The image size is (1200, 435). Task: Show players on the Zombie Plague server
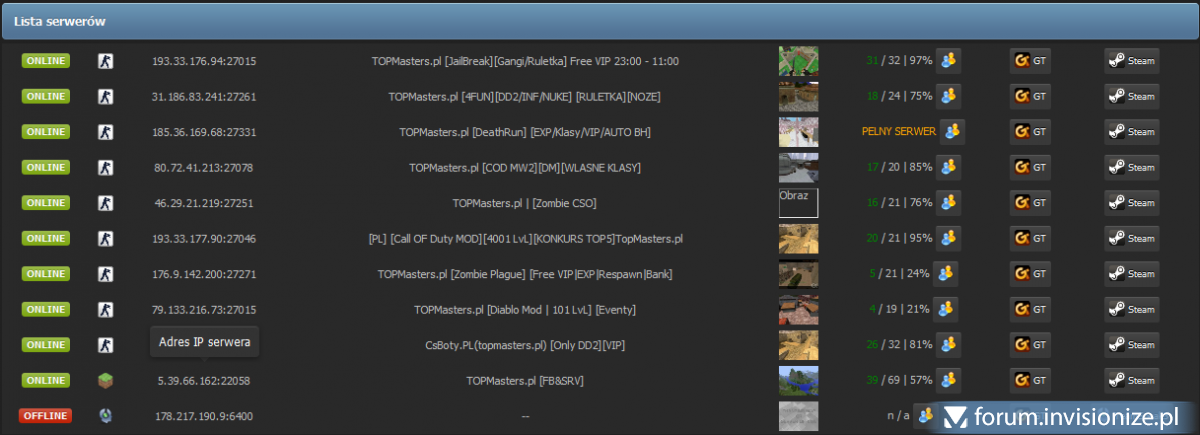point(945,273)
